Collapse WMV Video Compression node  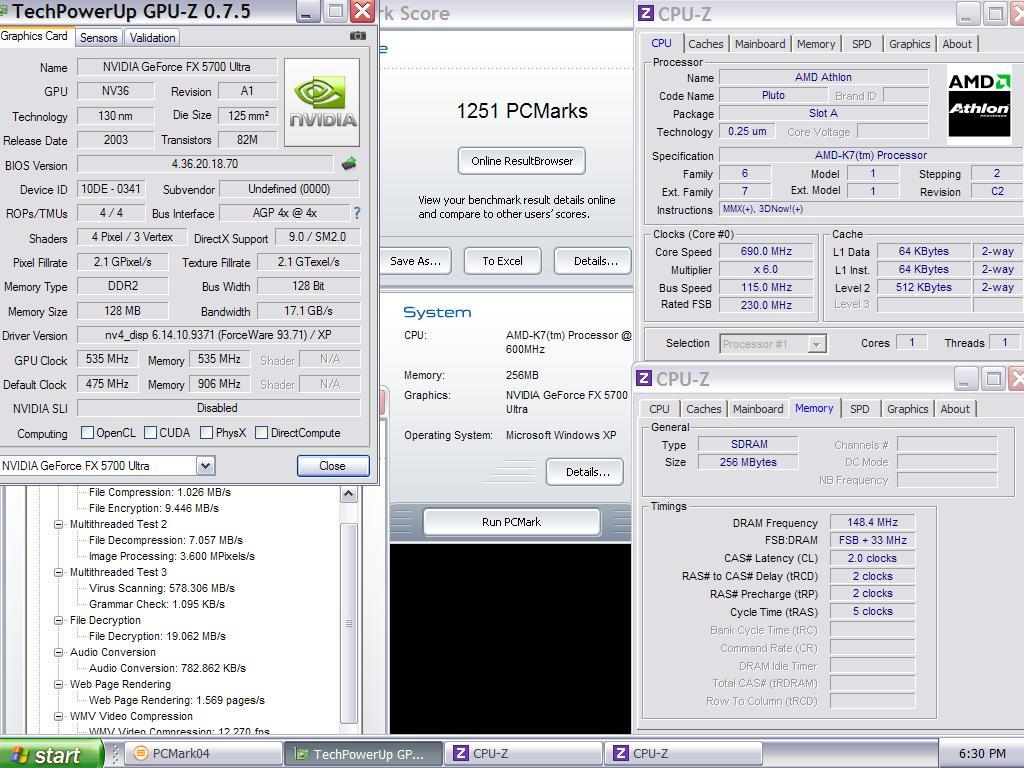(x=58, y=716)
